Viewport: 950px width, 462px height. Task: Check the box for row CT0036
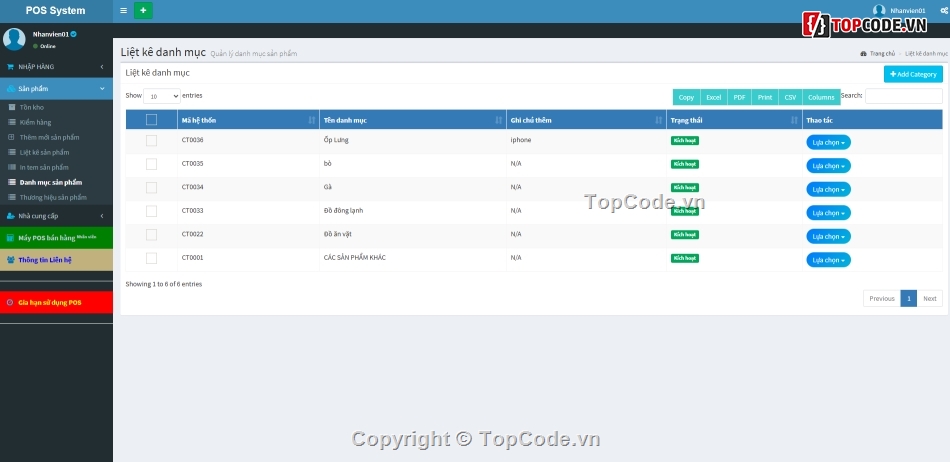click(x=151, y=141)
